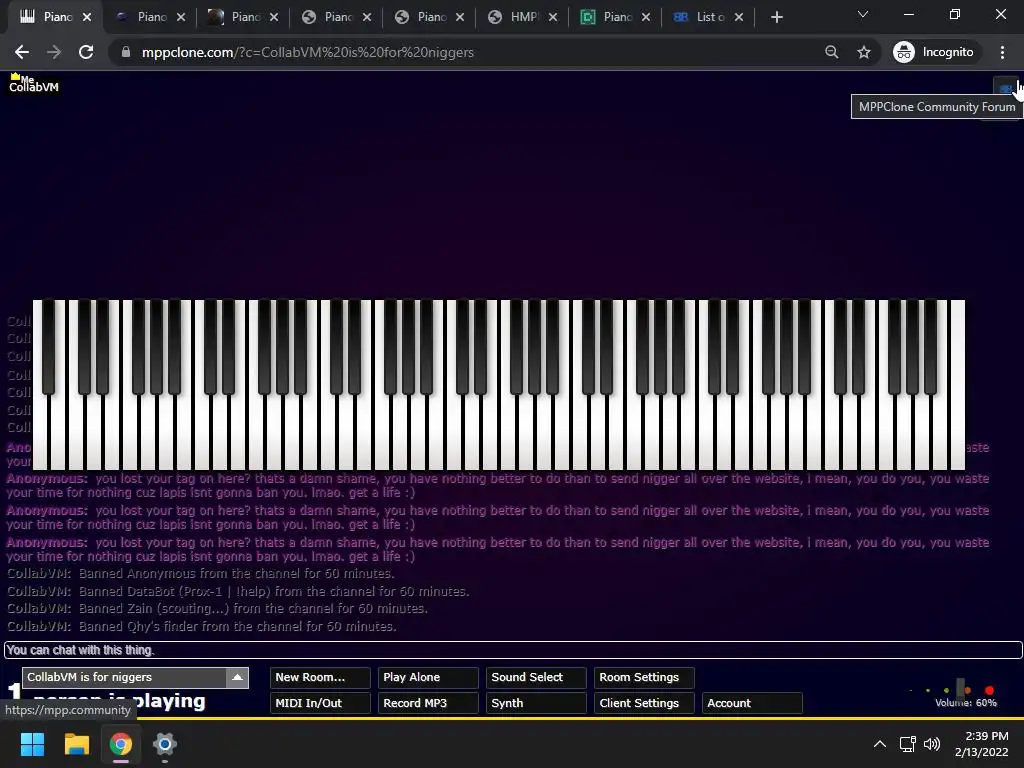The image size is (1024, 768).
Task: Open the zoom magnifier in the address bar
Action: coord(831,52)
